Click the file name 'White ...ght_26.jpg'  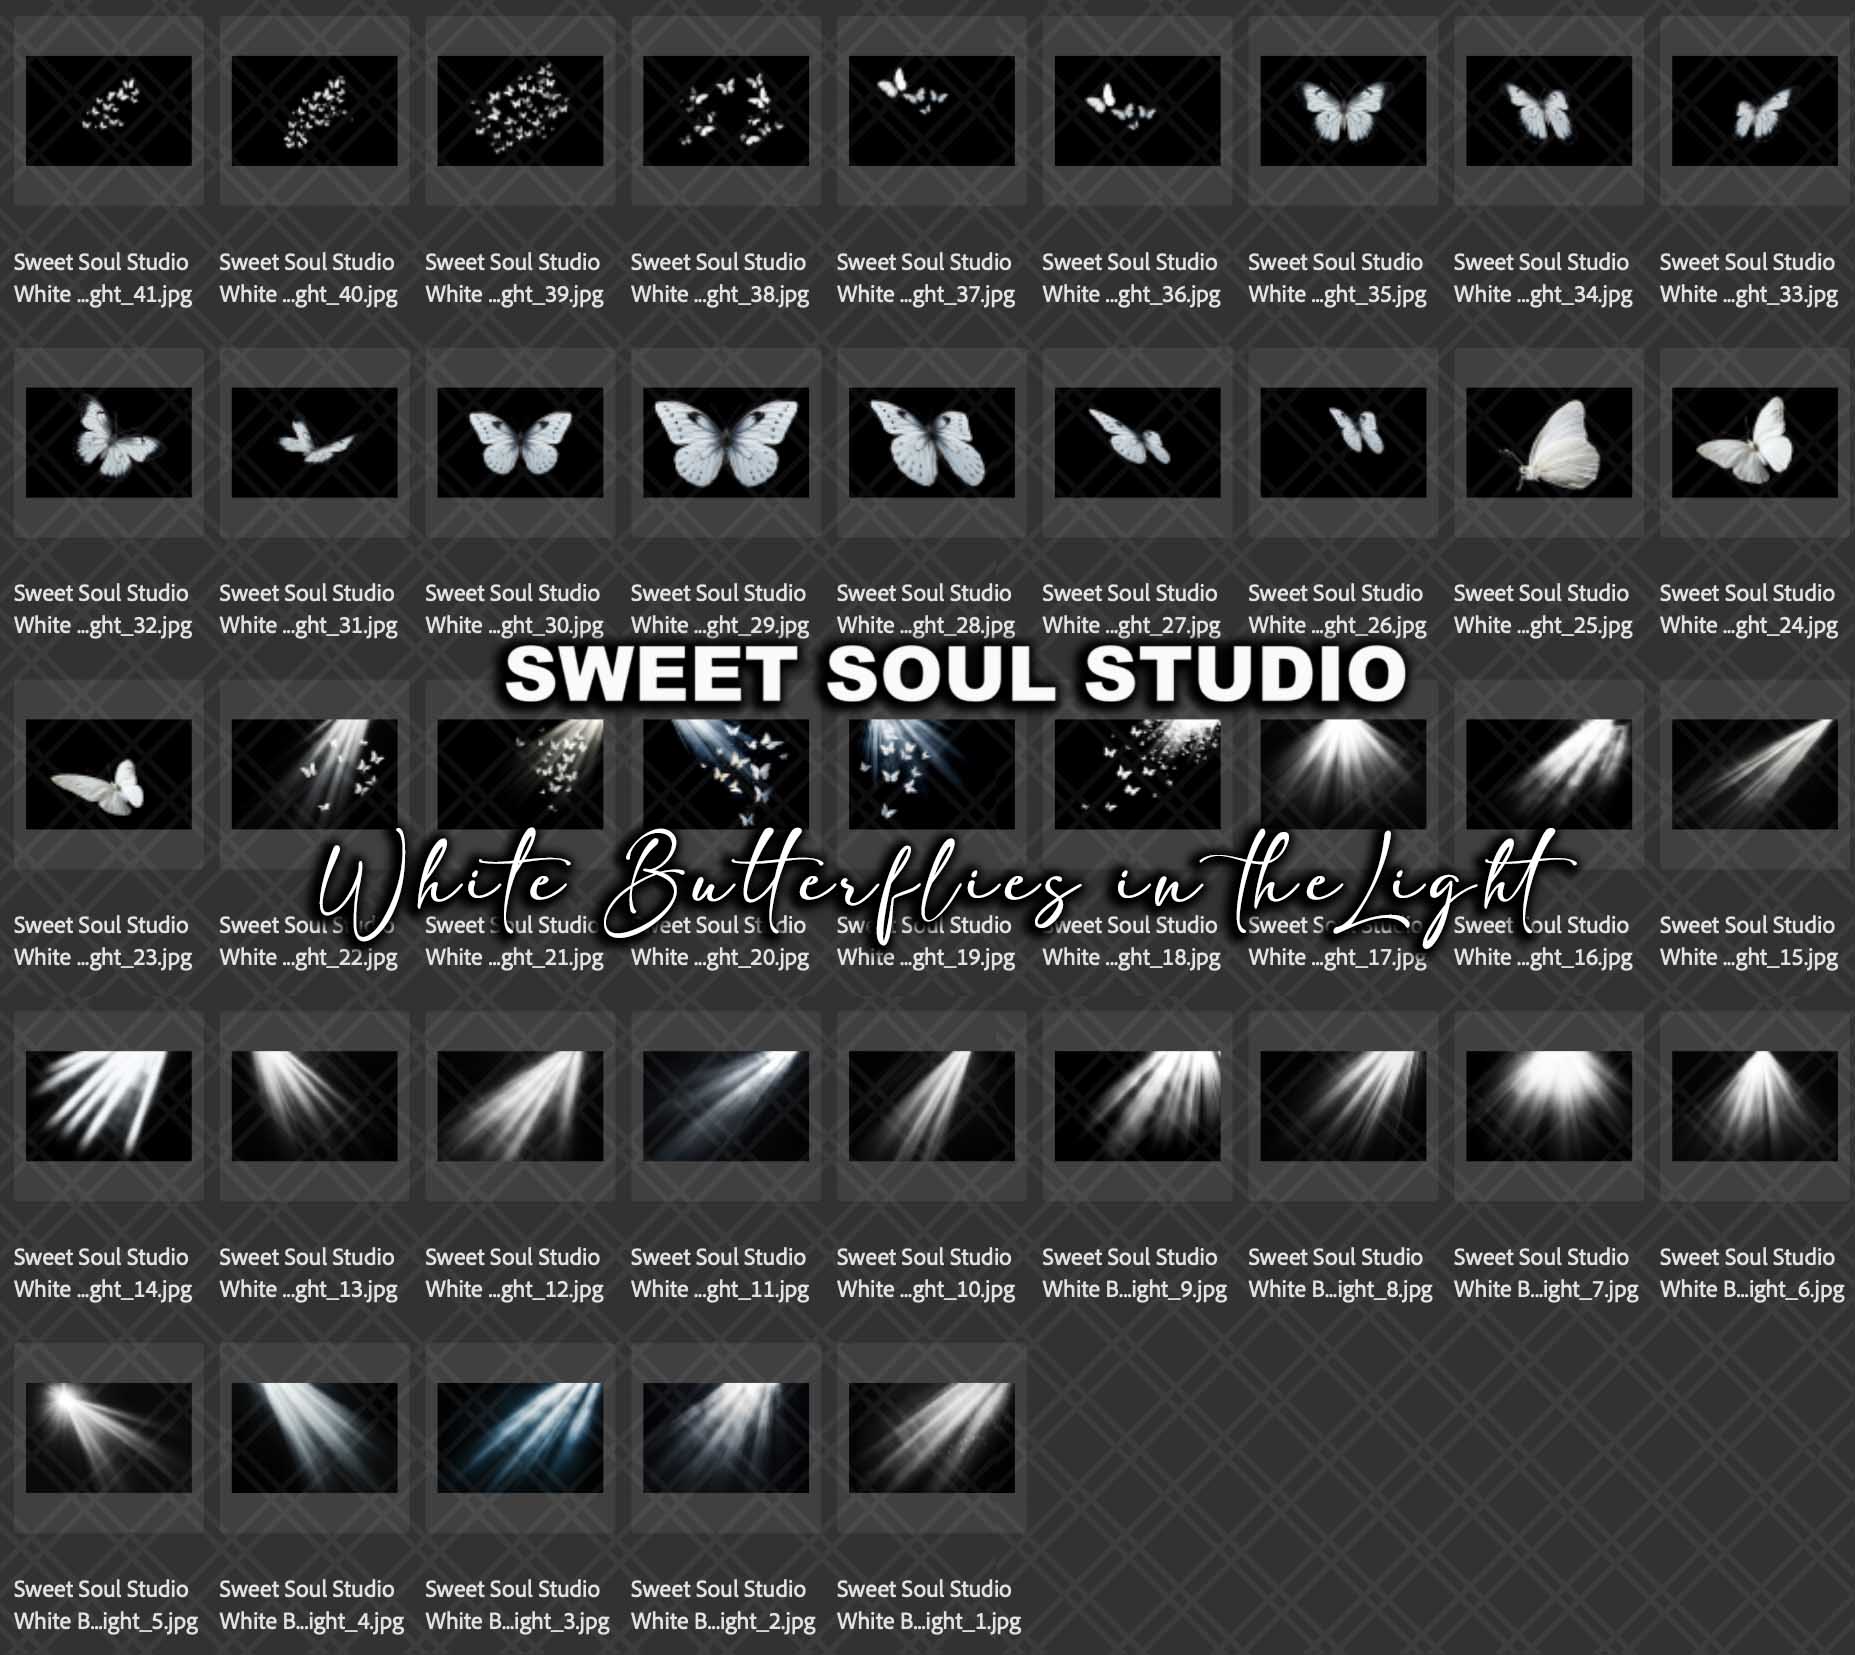point(1337,626)
